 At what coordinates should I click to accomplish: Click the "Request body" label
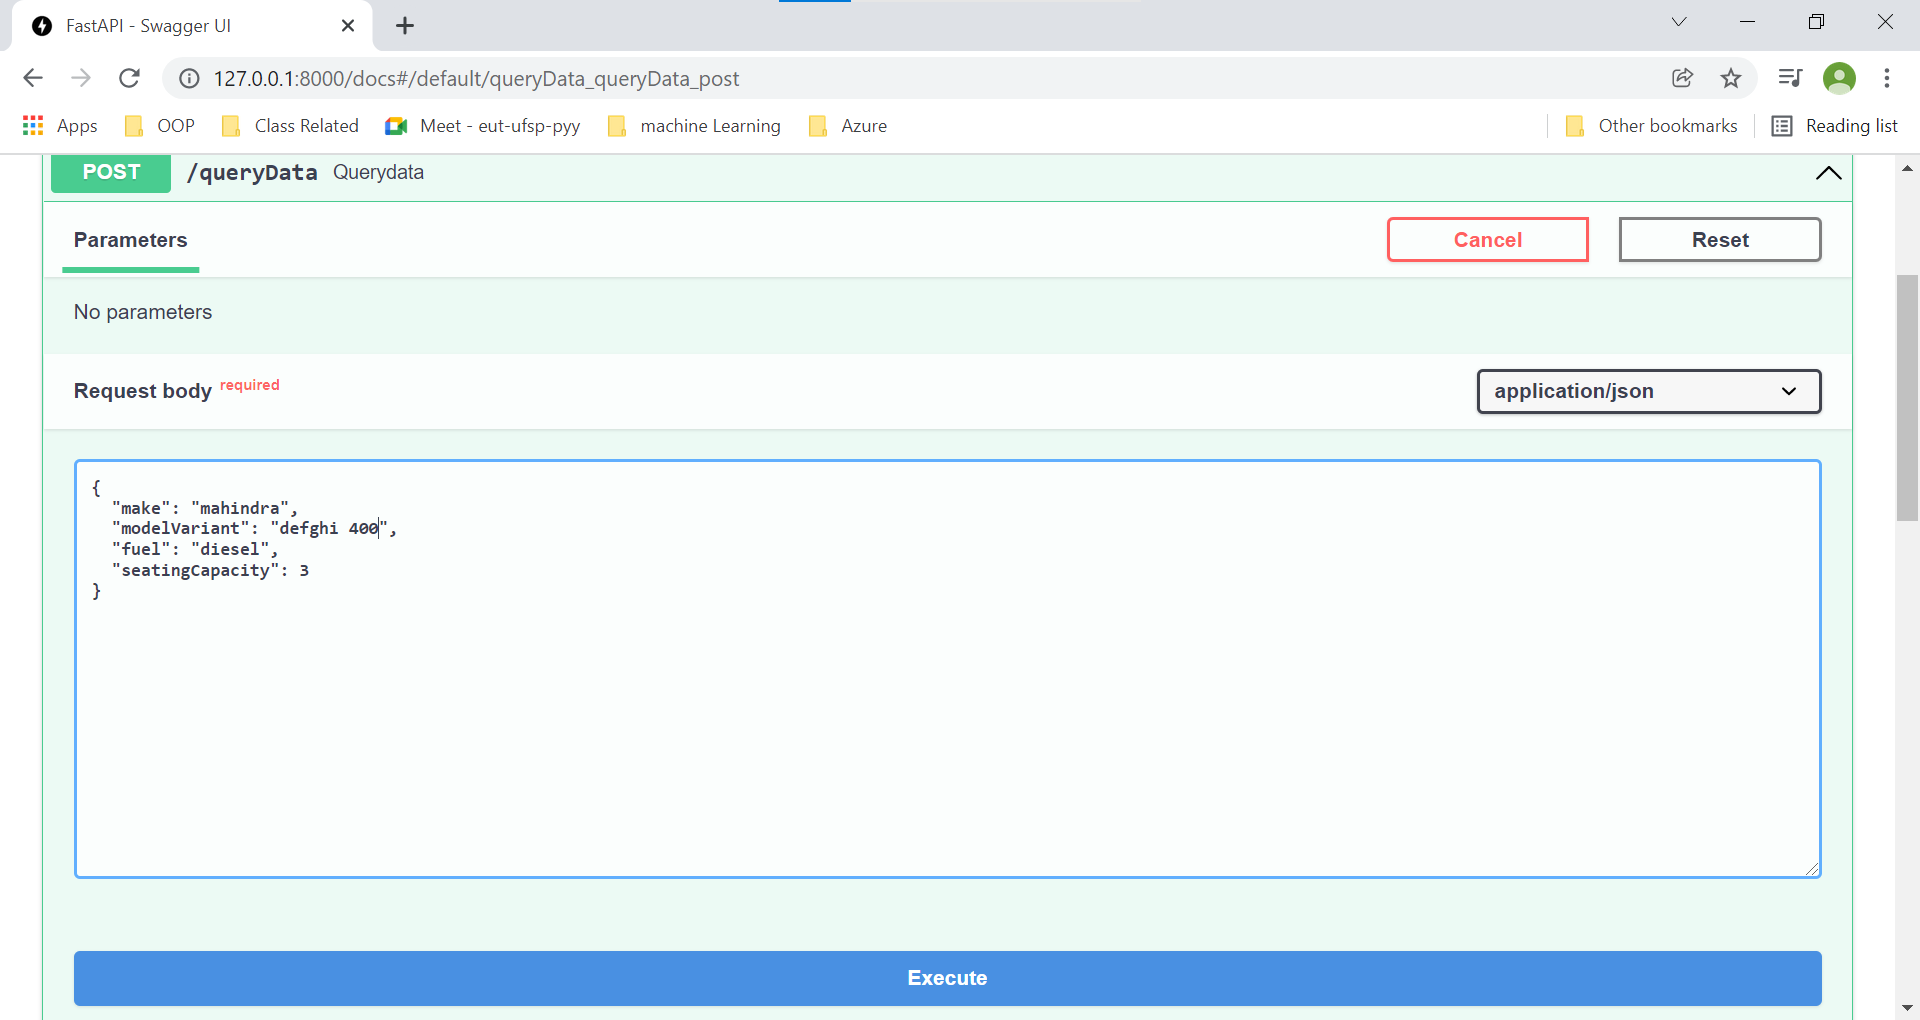tap(143, 391)
